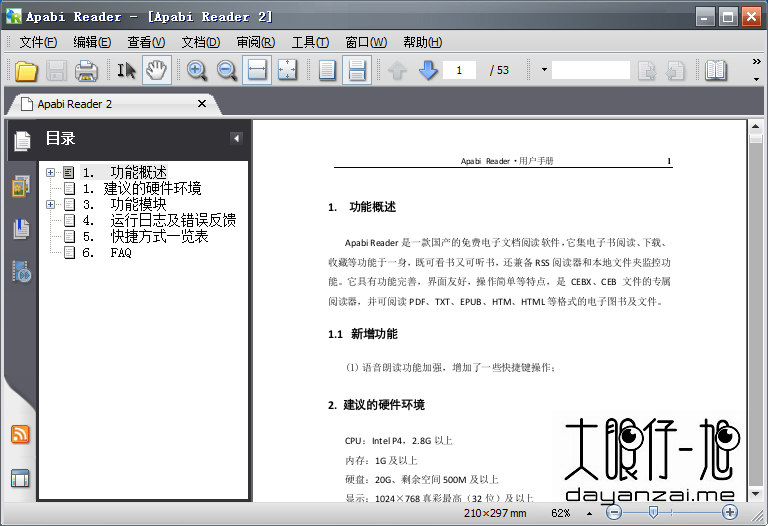
Task: Close the Apabi Reader 2 tab
Action: pos(202,104)
